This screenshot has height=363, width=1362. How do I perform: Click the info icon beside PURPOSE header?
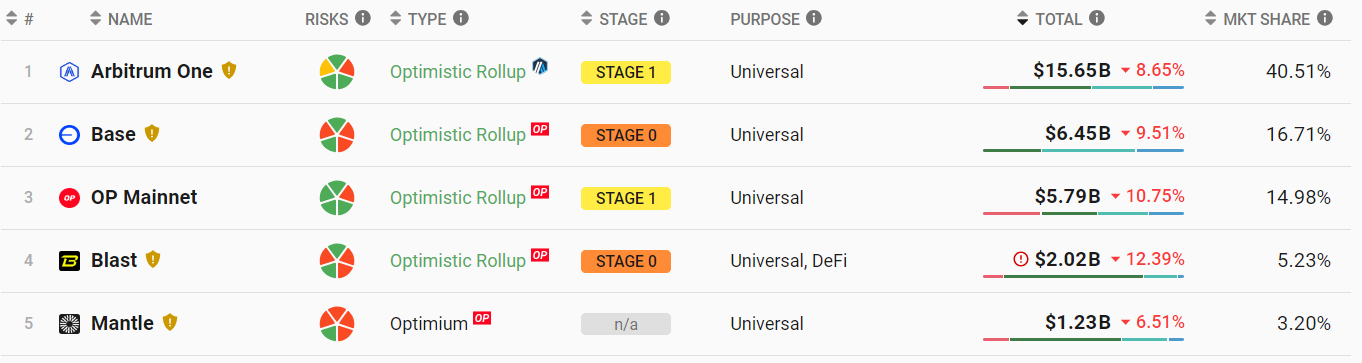814,18
